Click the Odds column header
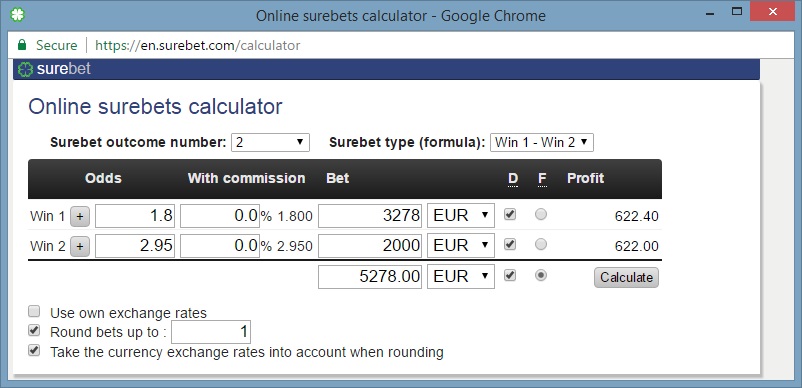 [103, 178]
